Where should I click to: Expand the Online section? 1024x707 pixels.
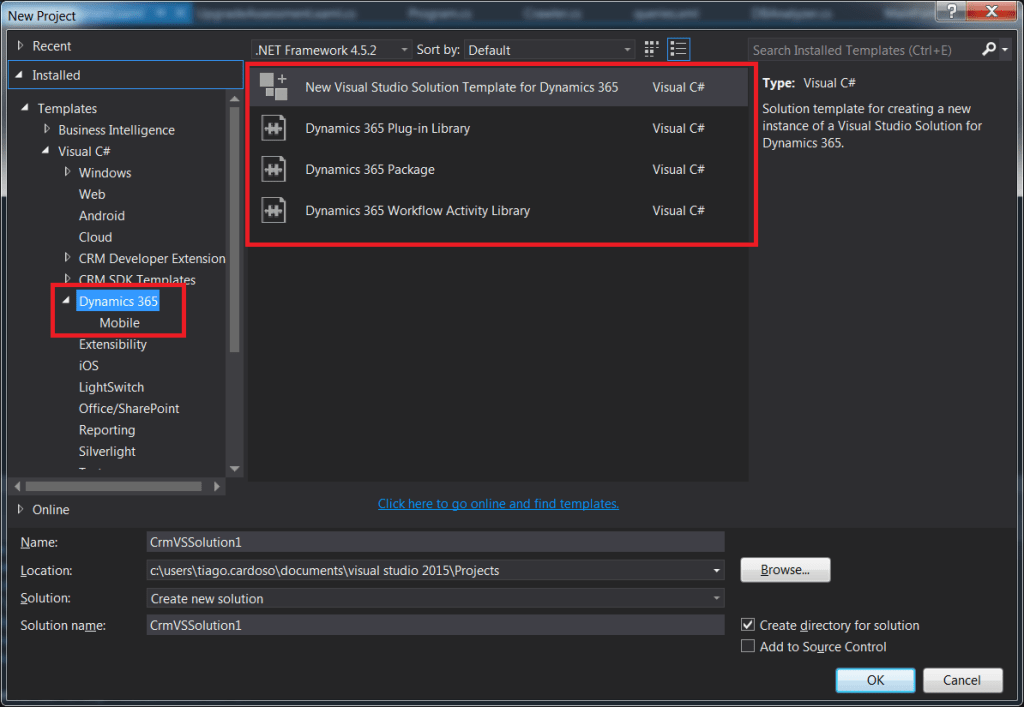click(x=20, y=509)
